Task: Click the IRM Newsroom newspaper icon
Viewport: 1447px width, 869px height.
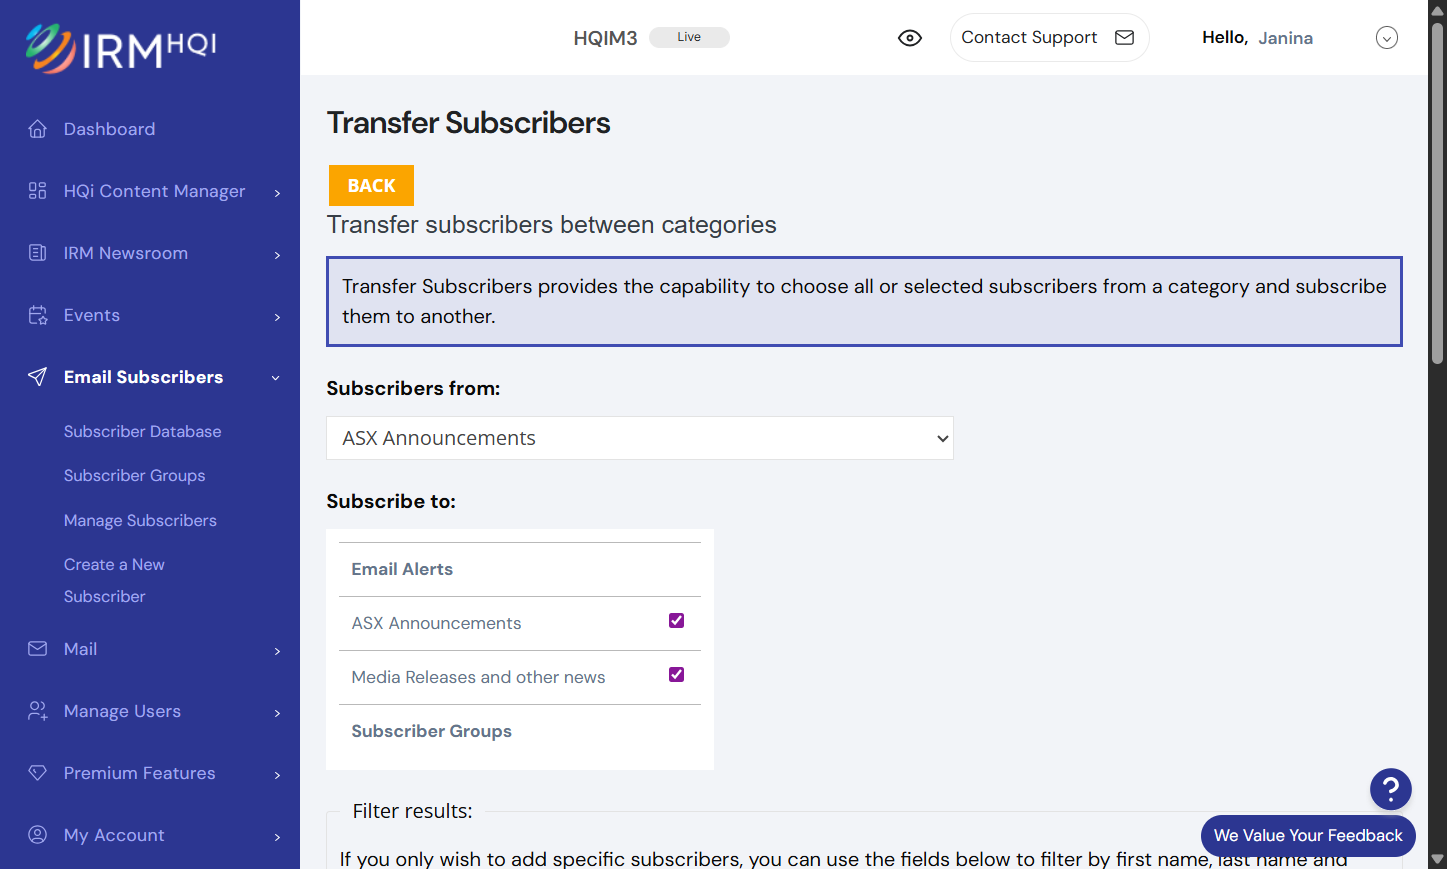Action: (38, 253)
